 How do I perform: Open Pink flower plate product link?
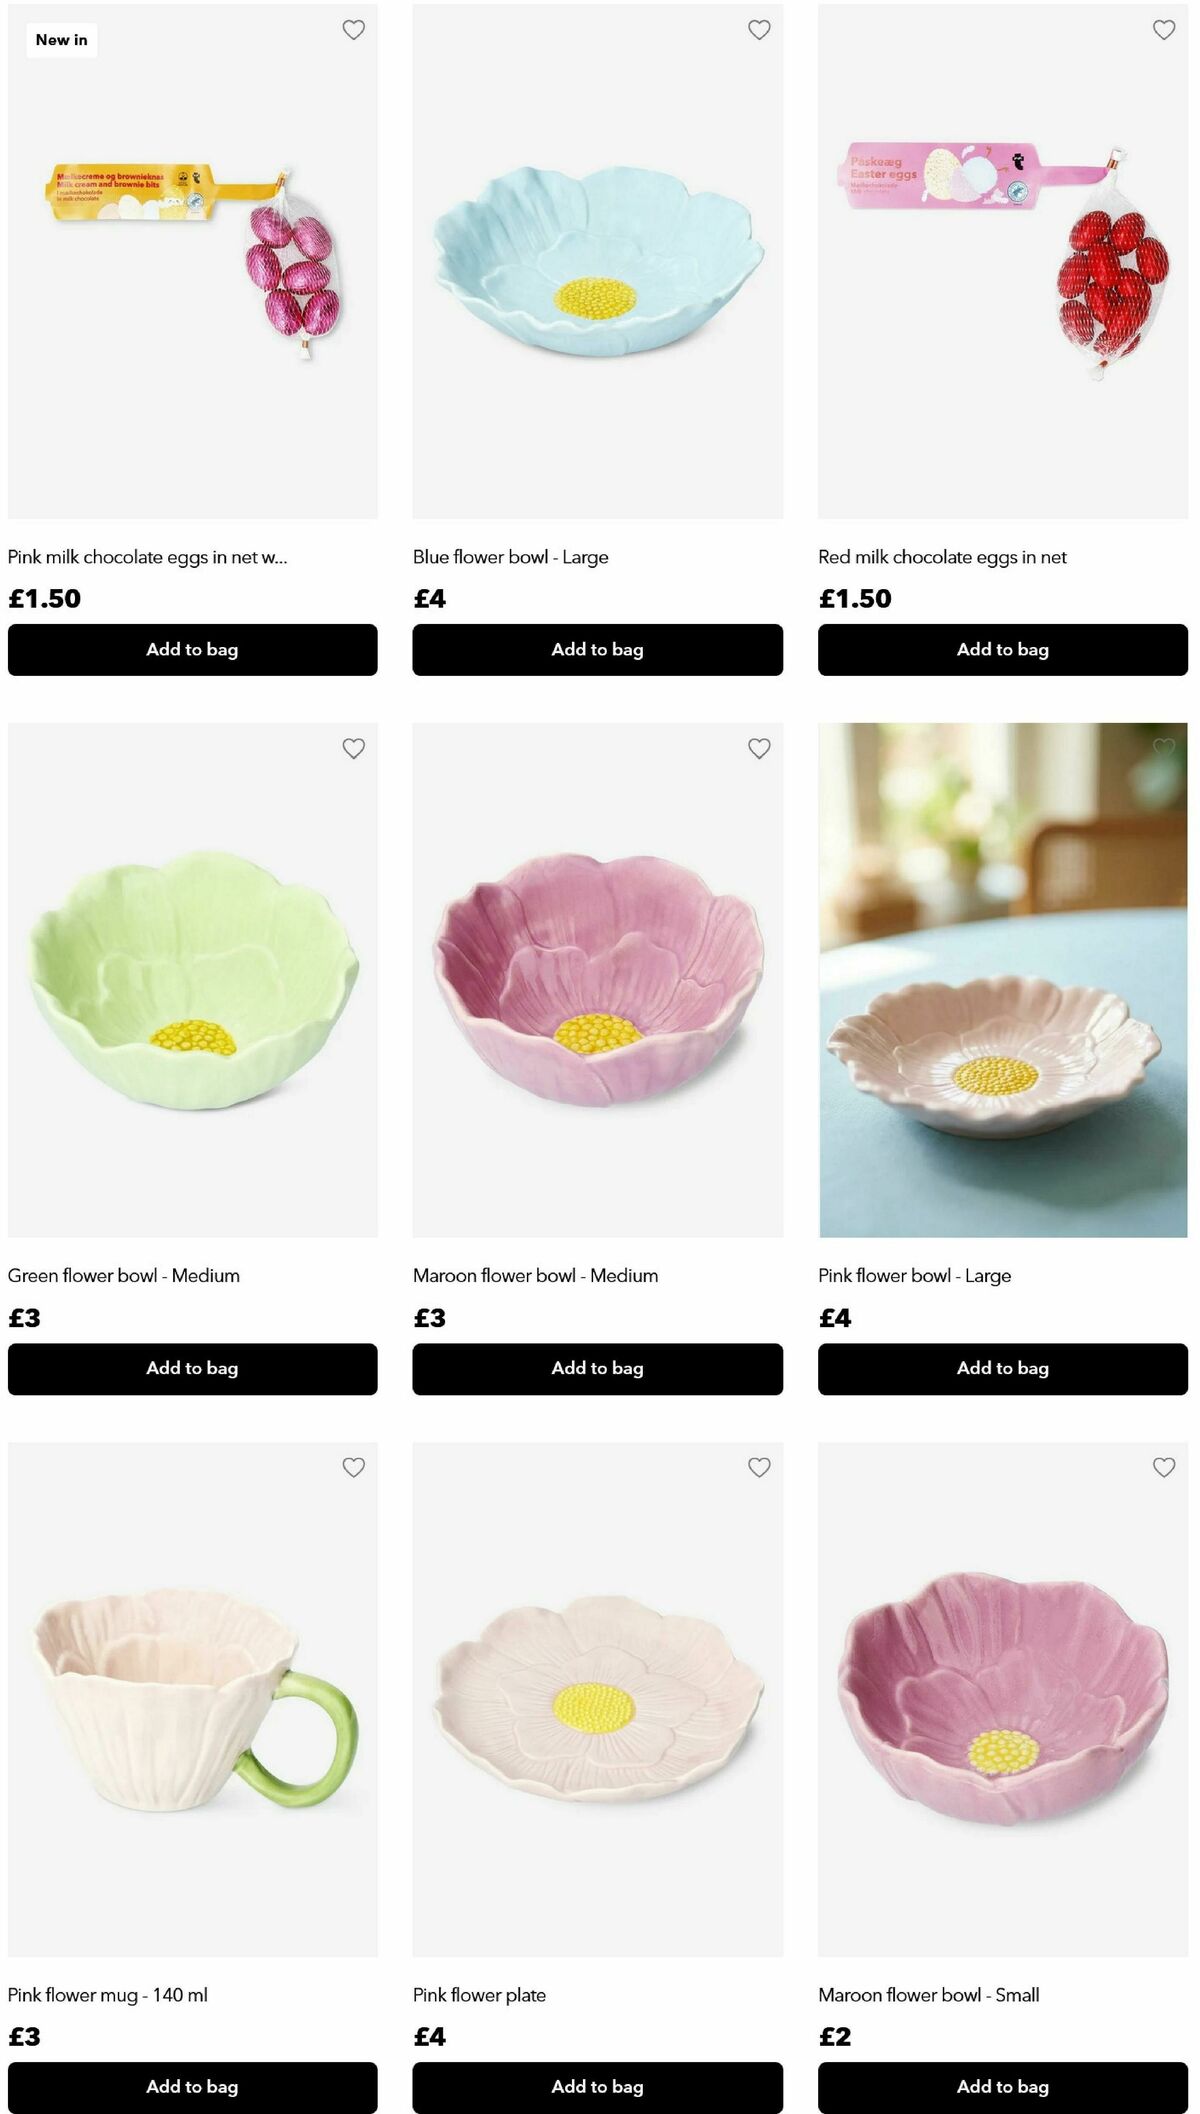tap(479, 1995)
